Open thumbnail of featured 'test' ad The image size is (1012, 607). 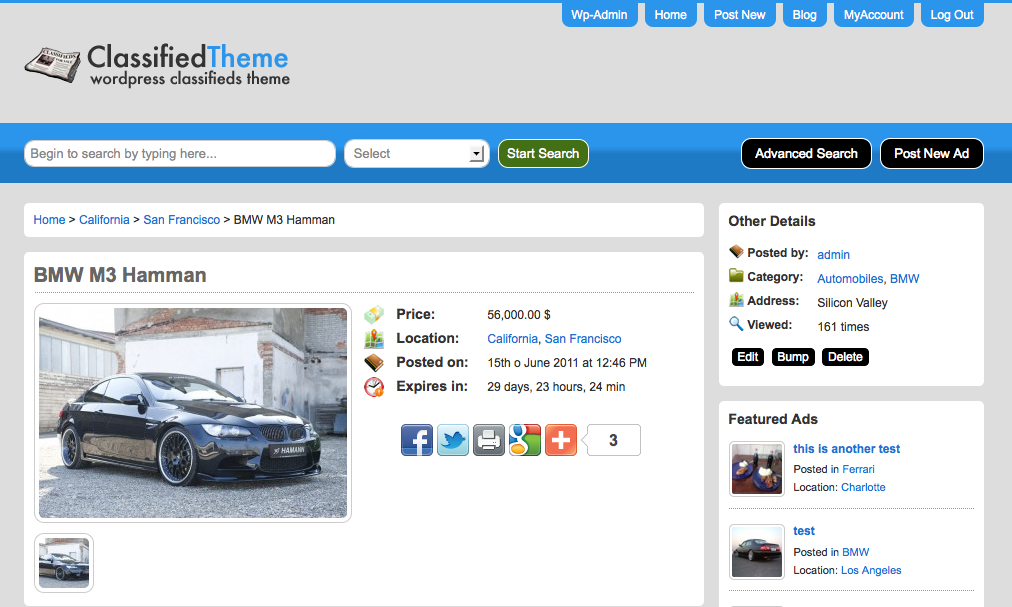(756, 551)
